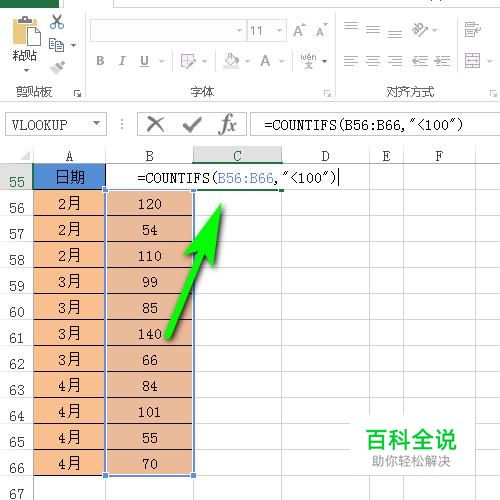This screenshot has height=500, width=500.
Task: Click the 日期 header cell
Action: click(x=69, y=177)
